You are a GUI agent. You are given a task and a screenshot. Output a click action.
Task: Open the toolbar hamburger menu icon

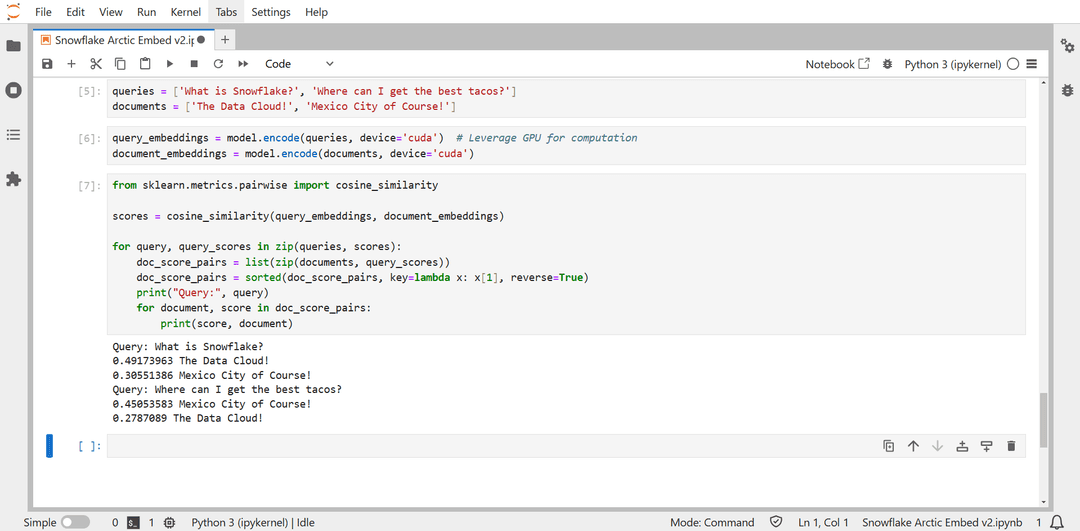tap(1031, 63)
